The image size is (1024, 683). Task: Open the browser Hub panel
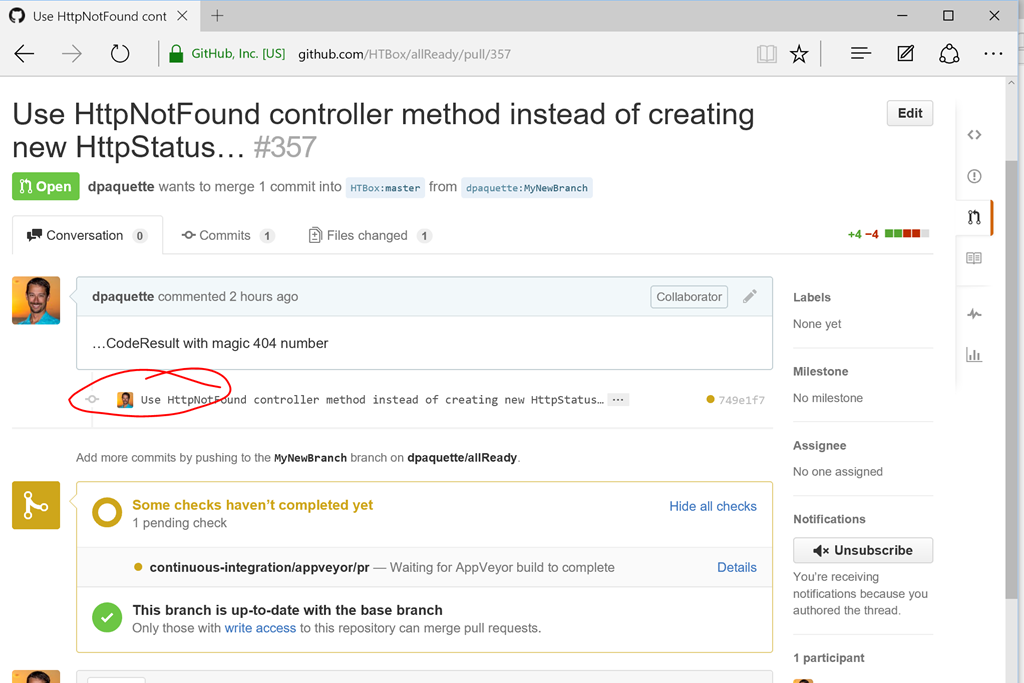(x=861, y=54)
